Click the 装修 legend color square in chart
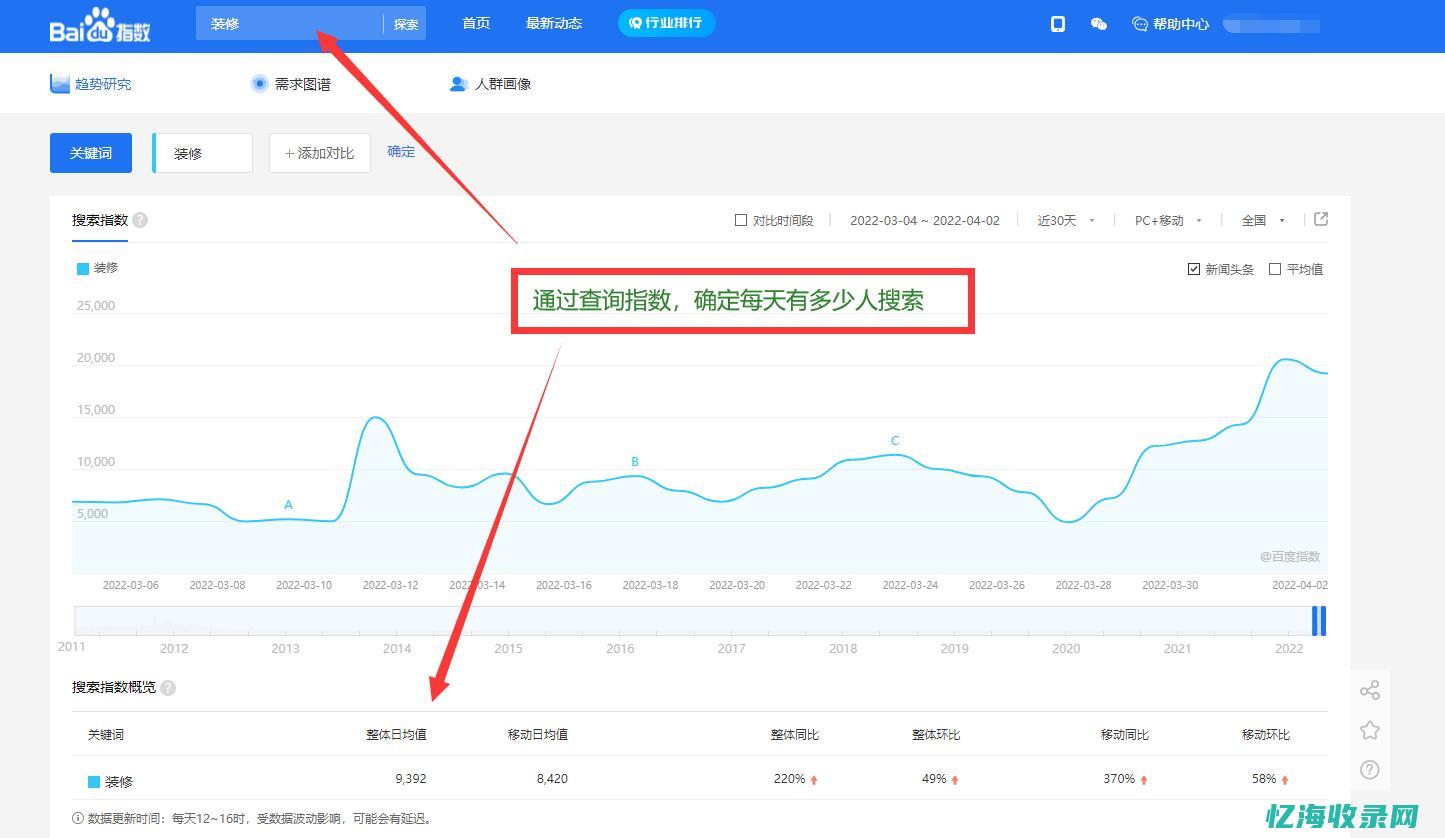1445x838 pixels. pos(83,268)
